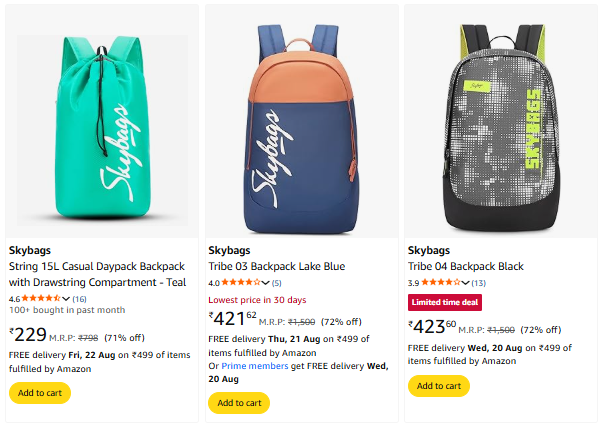Open Tribe 04 Backpack Black title link
The image size is (604, 426).
click(466, 266)
